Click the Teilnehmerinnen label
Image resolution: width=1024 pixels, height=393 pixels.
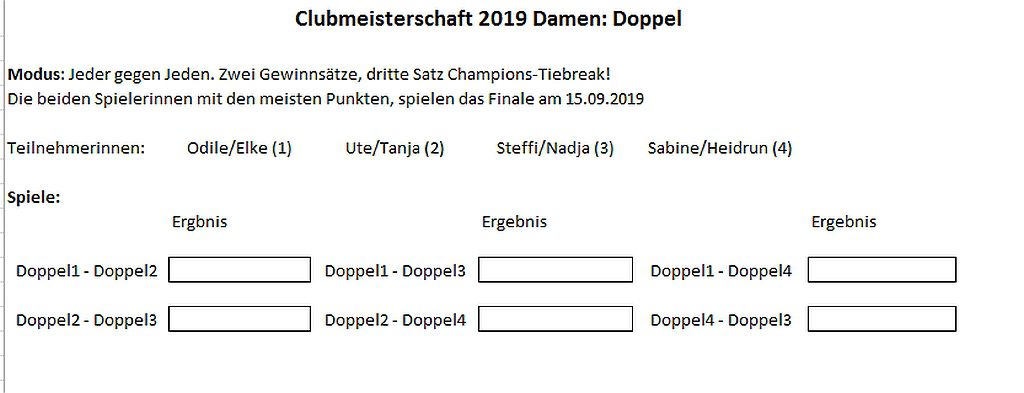click(x=76, y=148)
